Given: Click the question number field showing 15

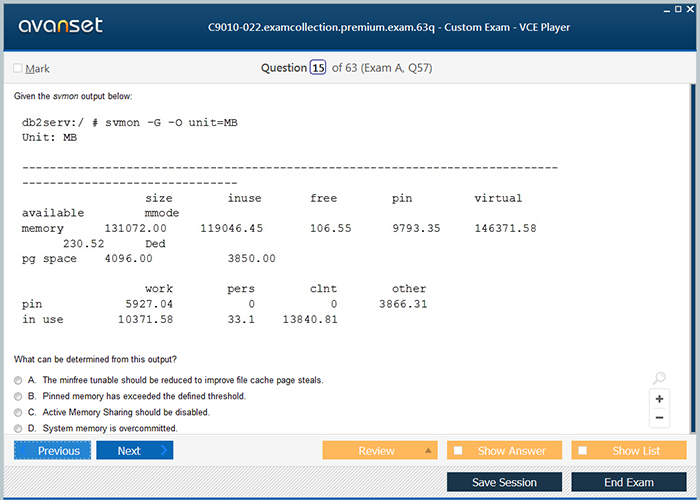Looking at the screenshot, I should tap(318, 68).
